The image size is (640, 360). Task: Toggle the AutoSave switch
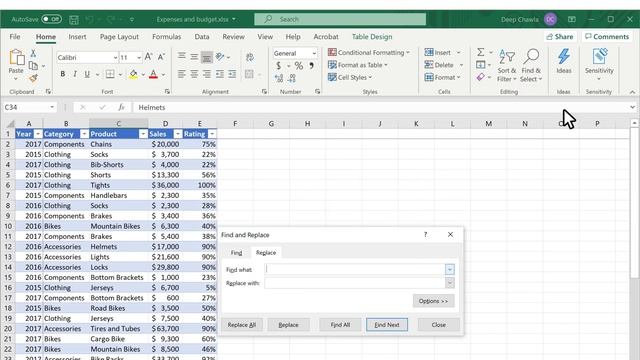tap(51, 19)
